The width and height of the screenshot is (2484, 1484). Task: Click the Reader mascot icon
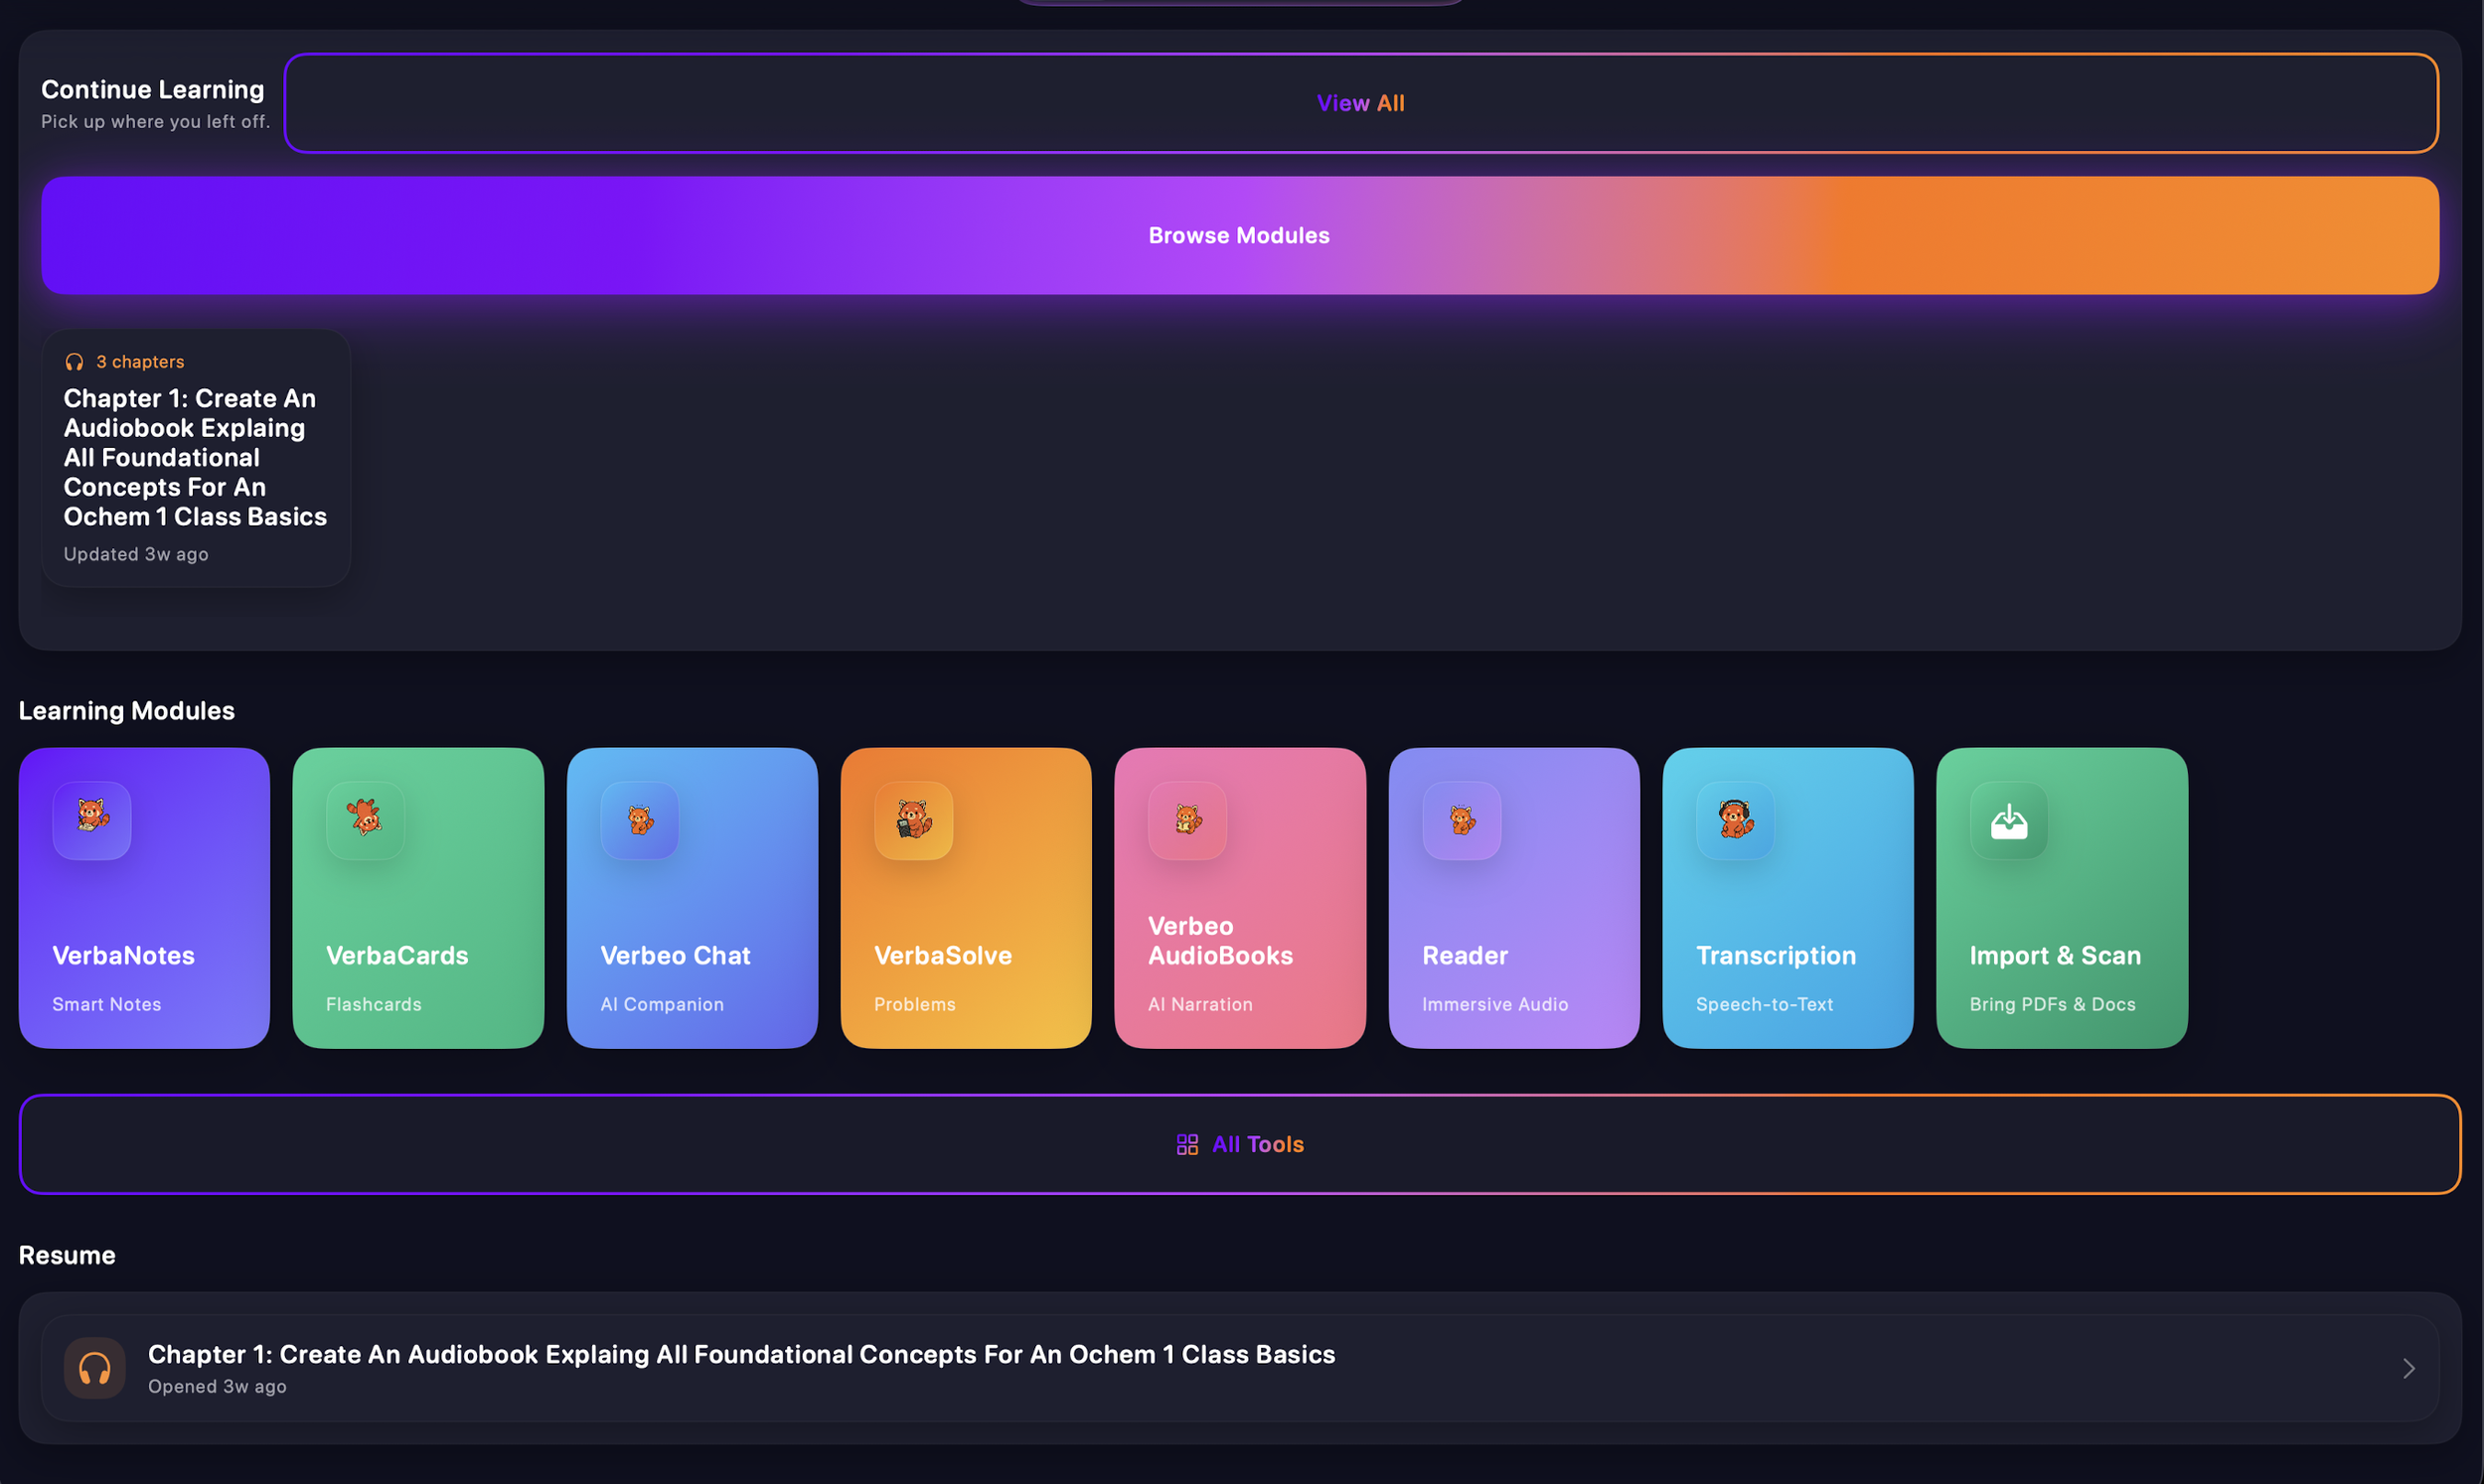click(1462, 820)
